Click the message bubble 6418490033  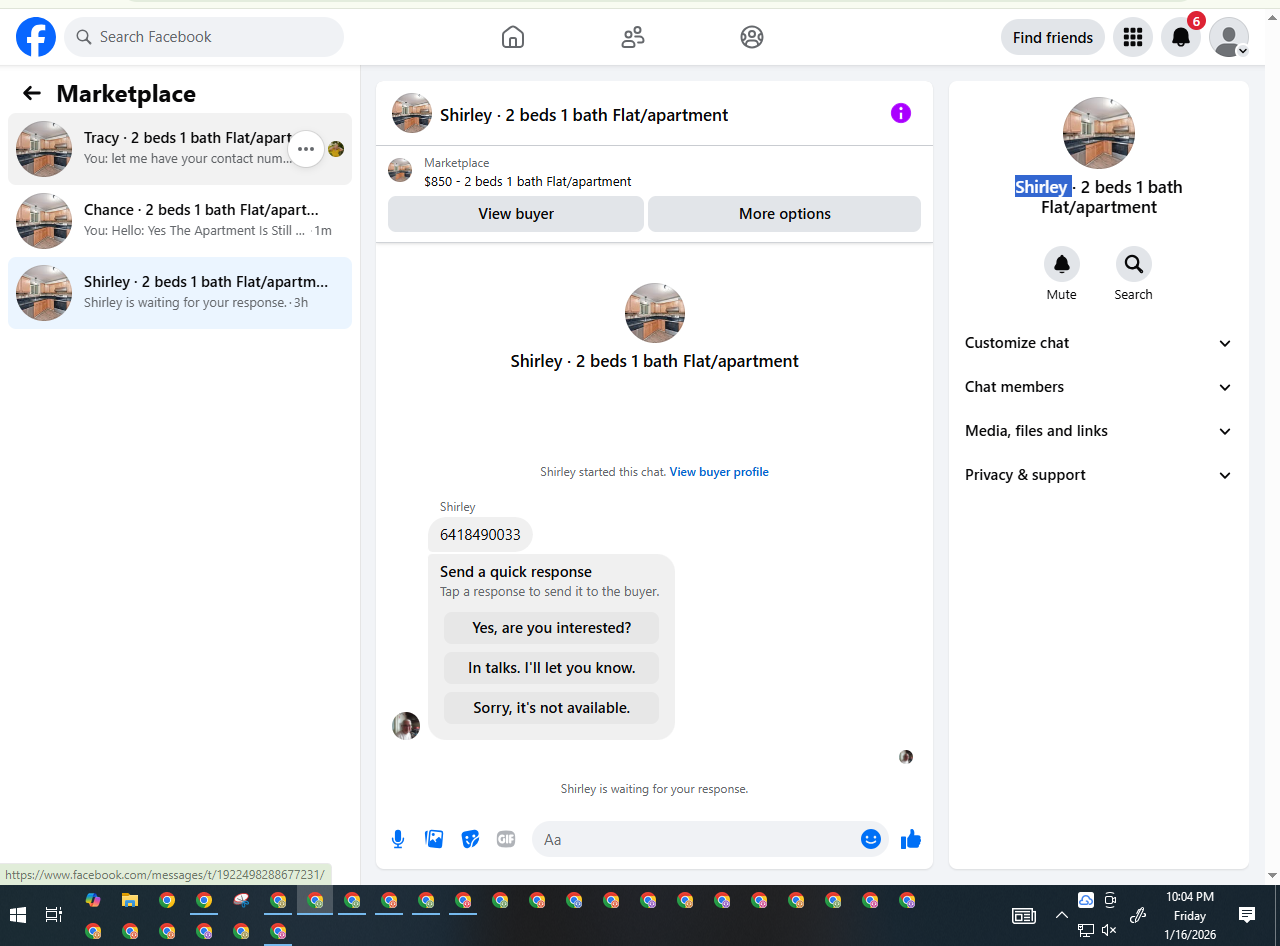[480, 535]
